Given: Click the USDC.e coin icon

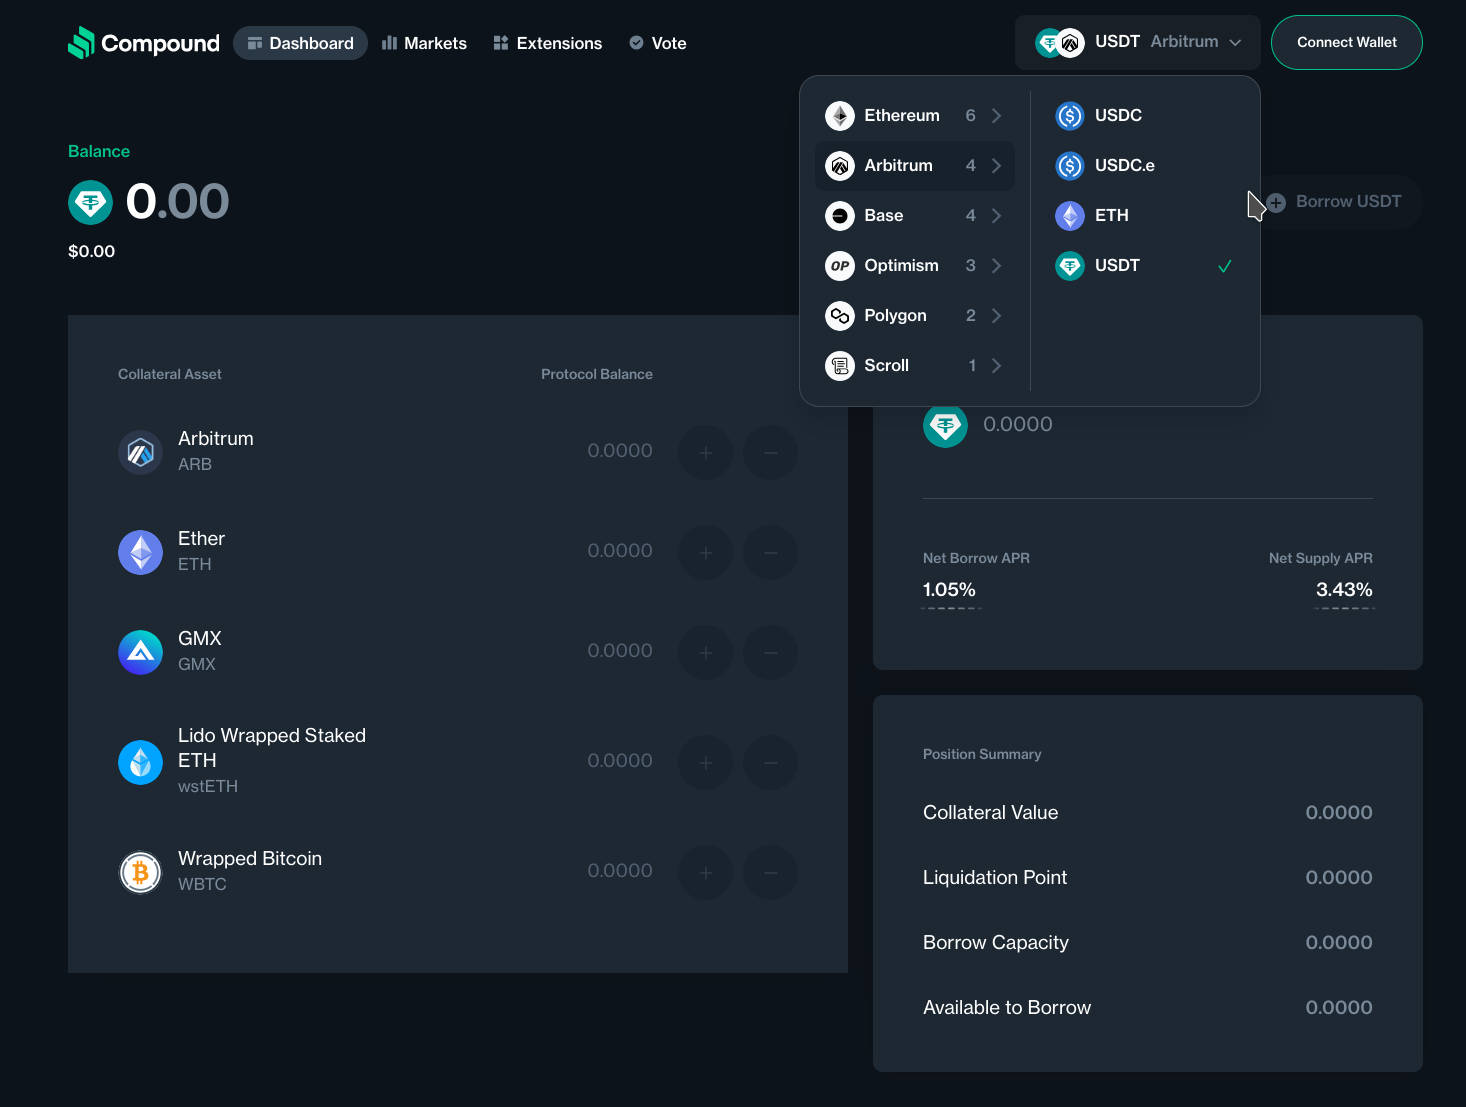Looking at the screenshot, I should click(x=1070, y=166).
